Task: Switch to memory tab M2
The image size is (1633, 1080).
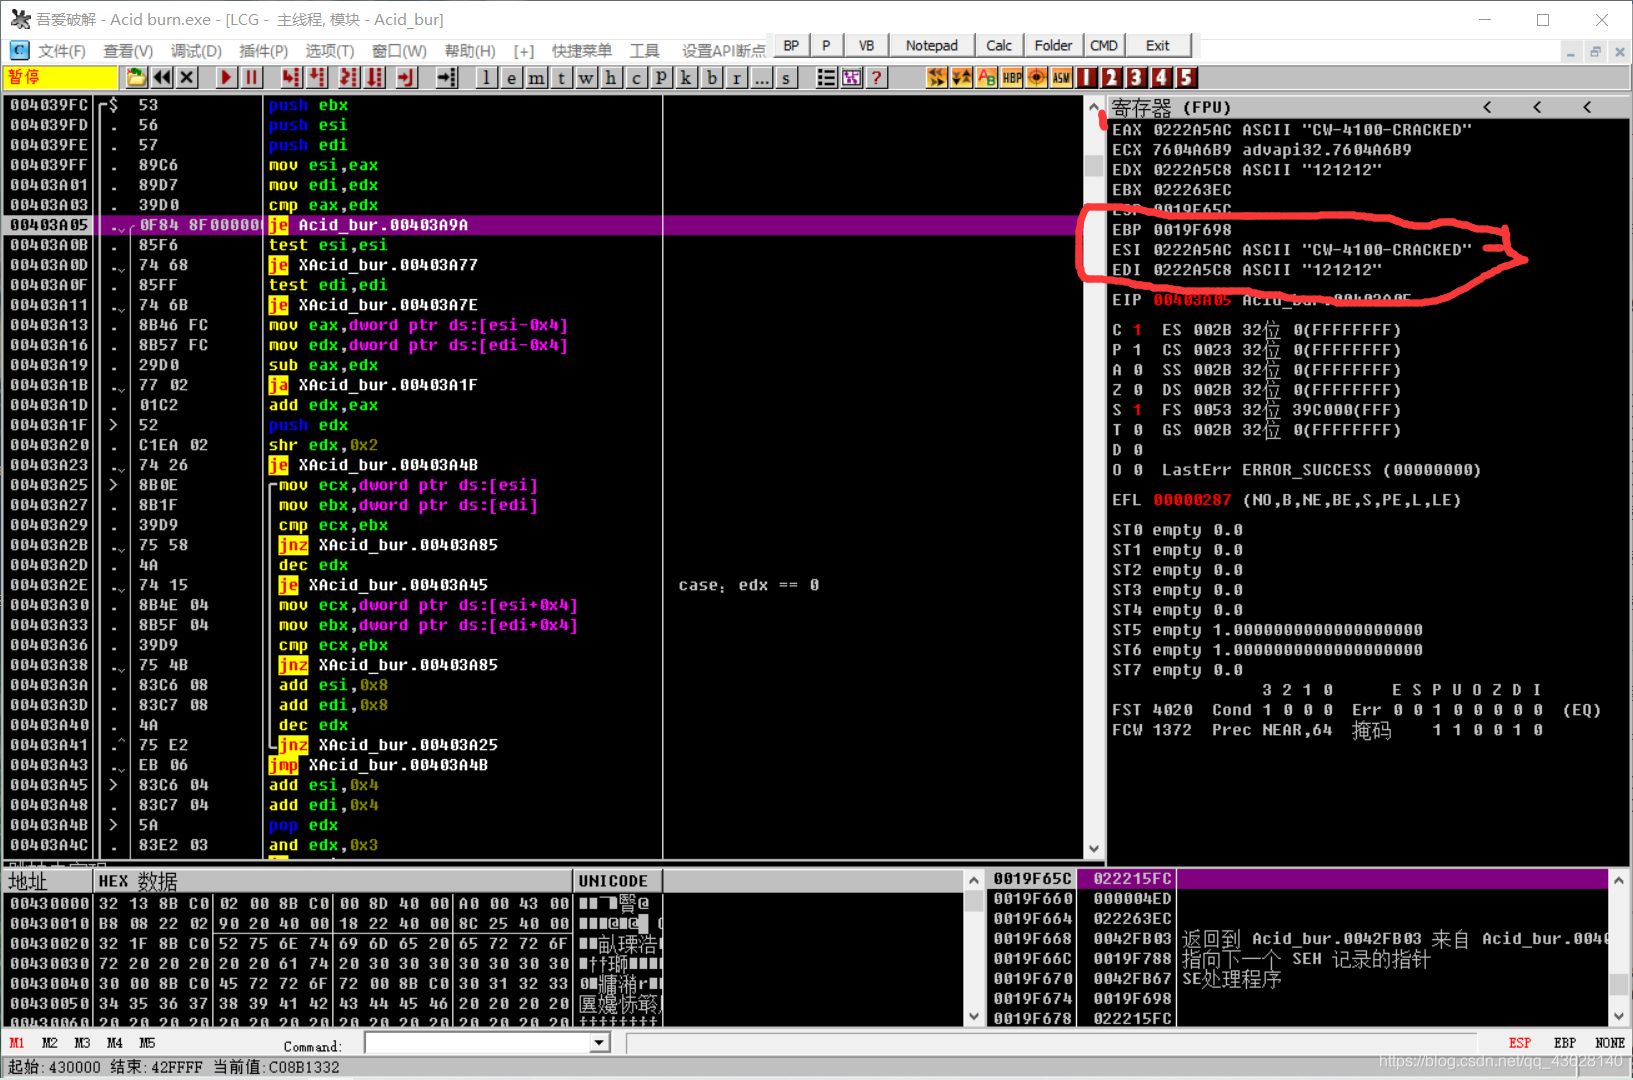Action: [50, 1043]
